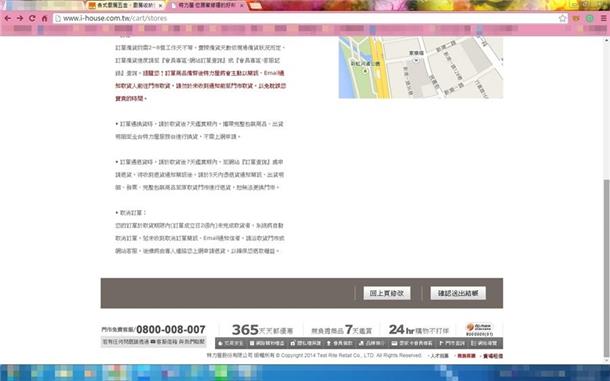Select the first orange-icon browser tab
Viewport: 610px width, 381px height.
(124, 5)
